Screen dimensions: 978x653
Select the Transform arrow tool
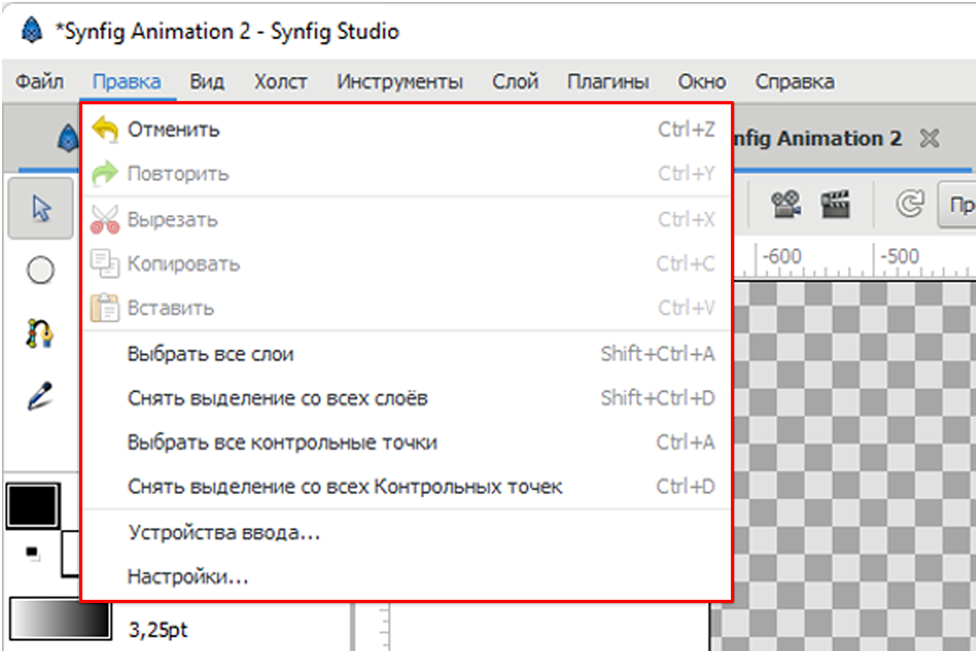click(41, 208)
